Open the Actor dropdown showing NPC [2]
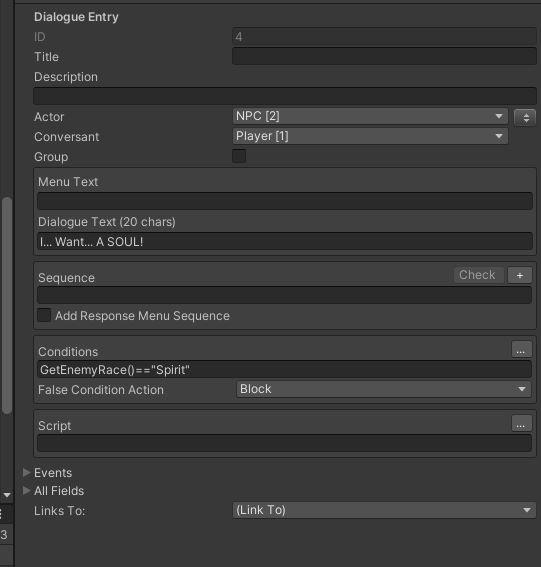The image size is (541, 567). pyautogui.click(x=370, y=116)
